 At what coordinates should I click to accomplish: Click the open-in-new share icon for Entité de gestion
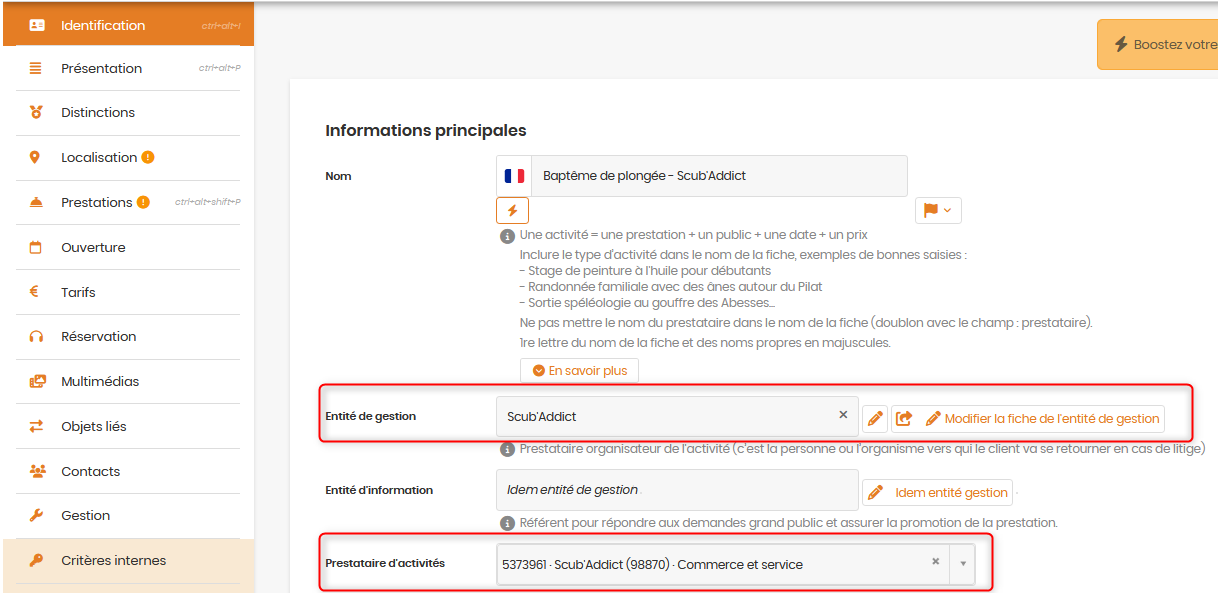click(904, 418)
